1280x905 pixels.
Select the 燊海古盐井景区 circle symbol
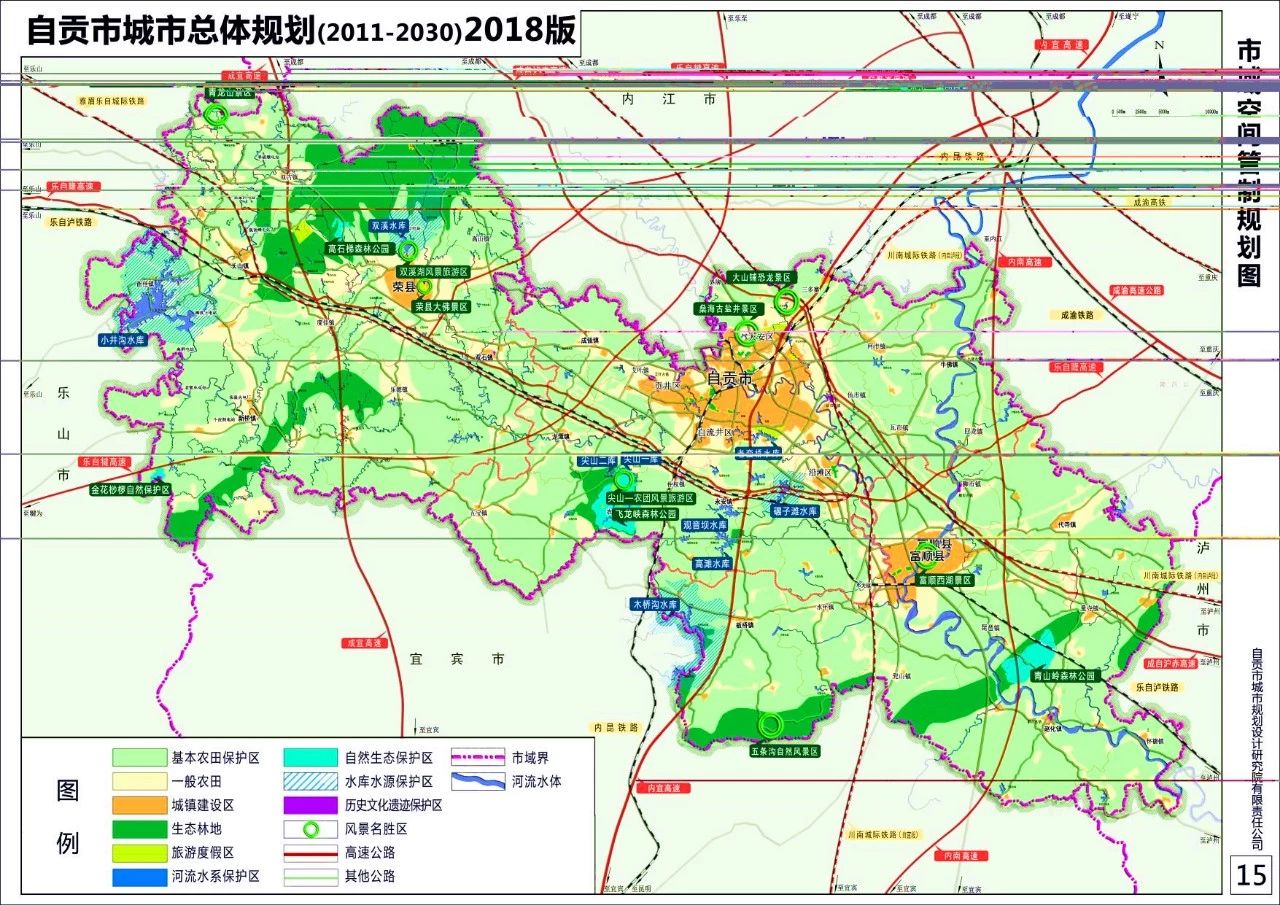coord(746,333)
